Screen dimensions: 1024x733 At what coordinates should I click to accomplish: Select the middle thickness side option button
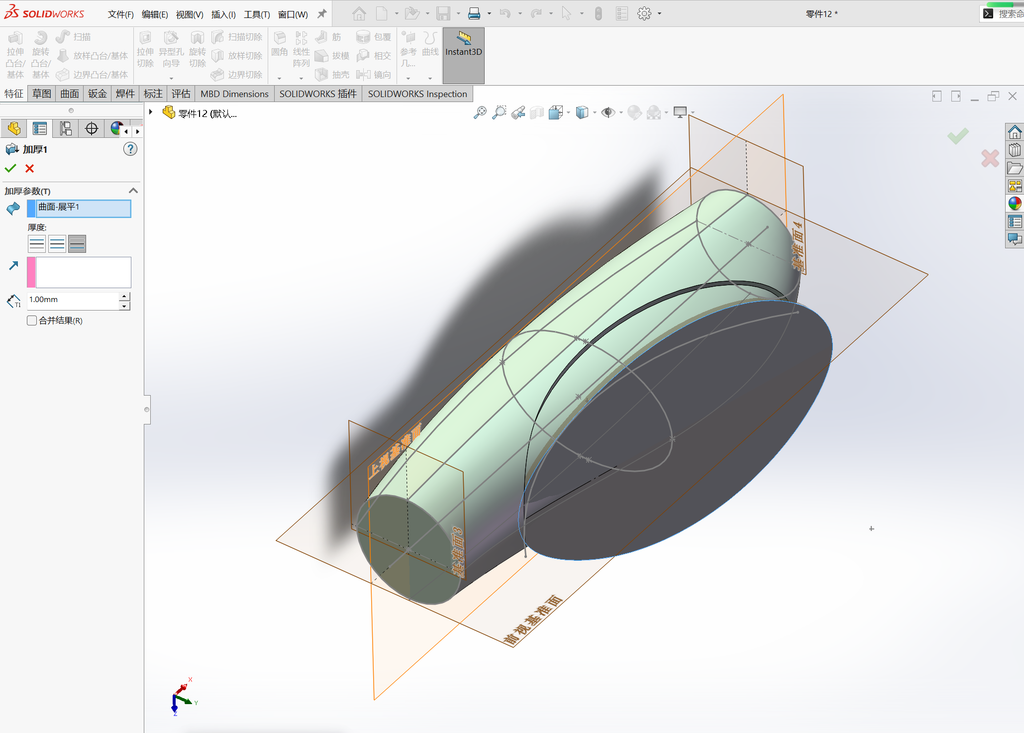coord(57,244)
